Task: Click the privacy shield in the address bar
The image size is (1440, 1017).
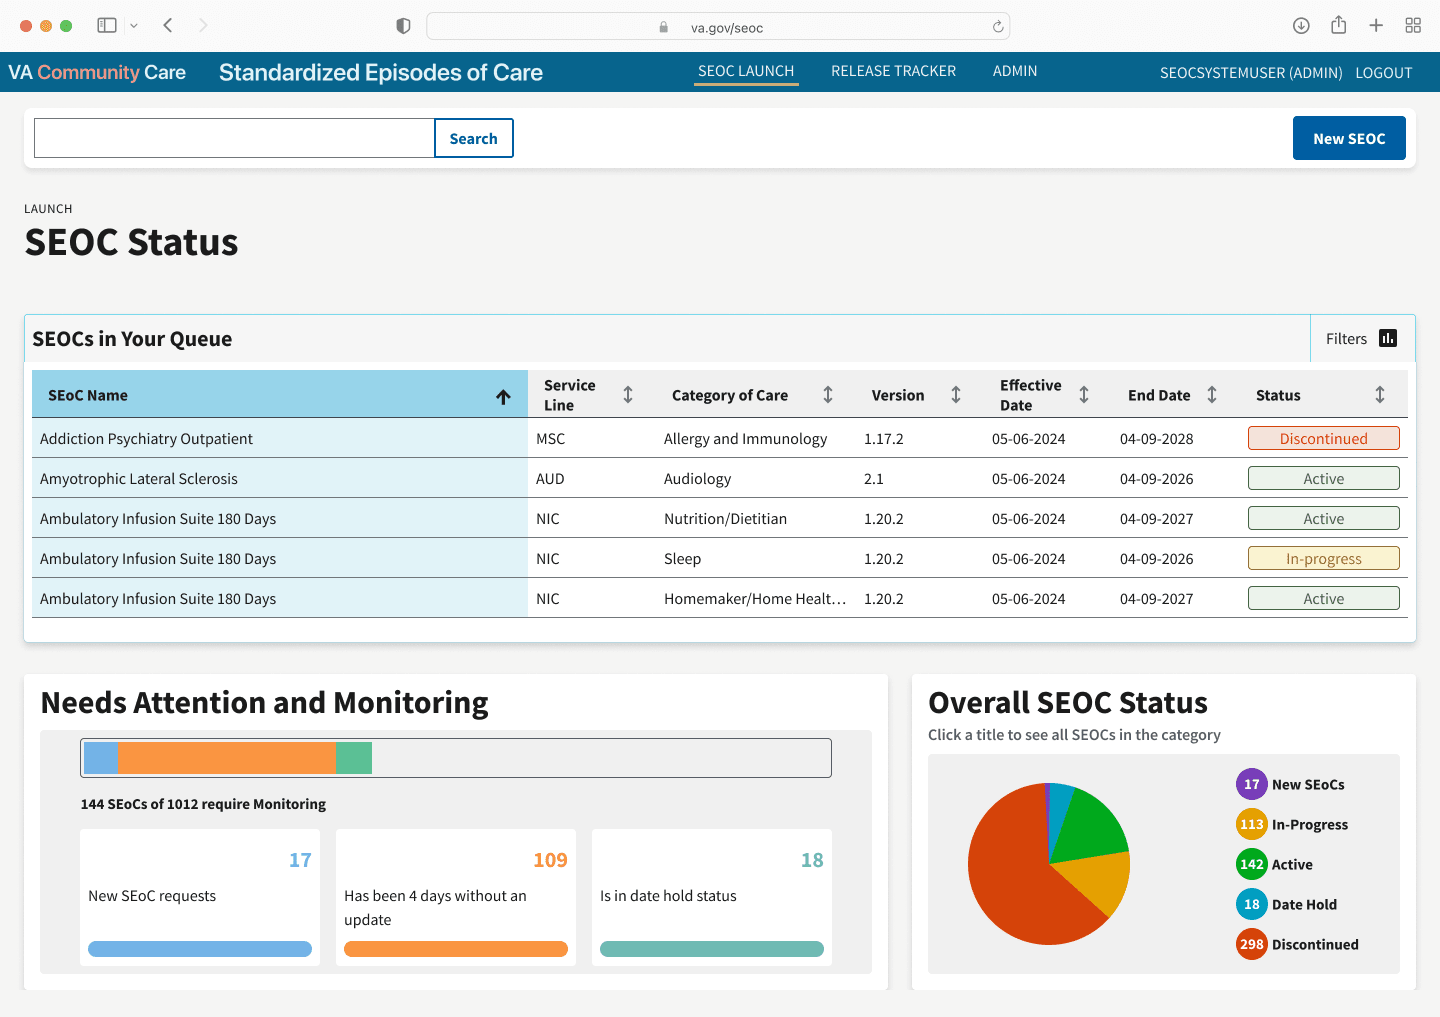Action: coord(403,25)
